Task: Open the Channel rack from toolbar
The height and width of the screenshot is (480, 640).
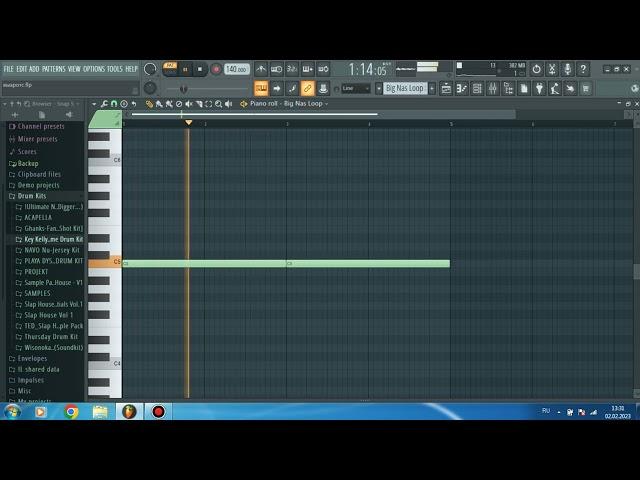Action: tap(477, 89)
